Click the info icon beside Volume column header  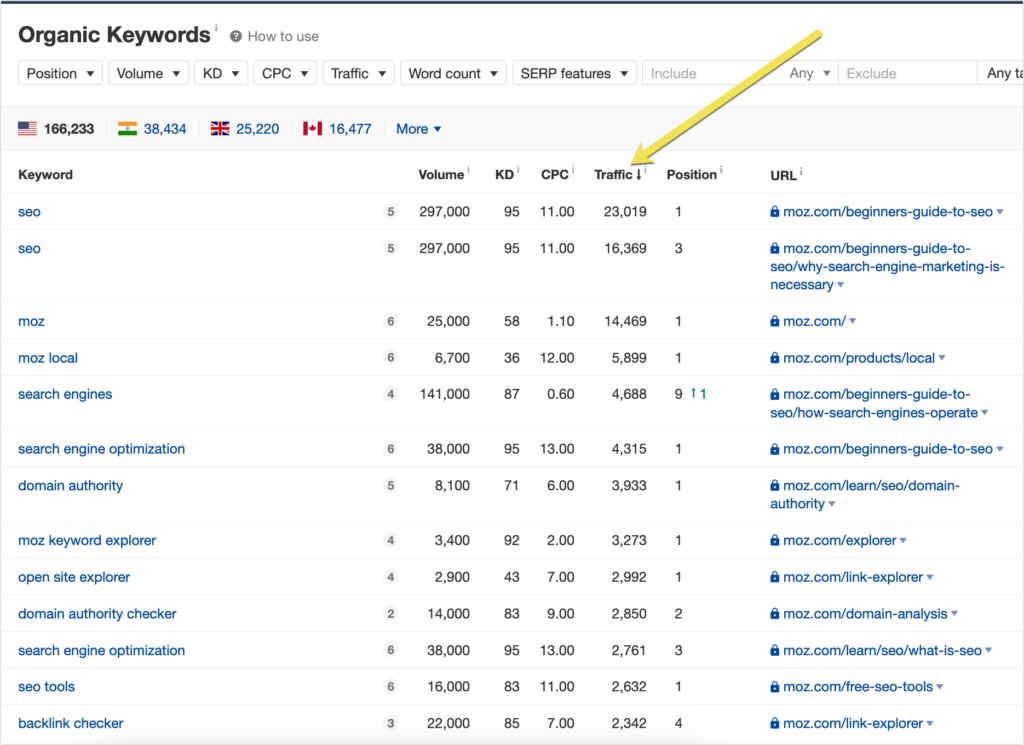click(468, 170)
